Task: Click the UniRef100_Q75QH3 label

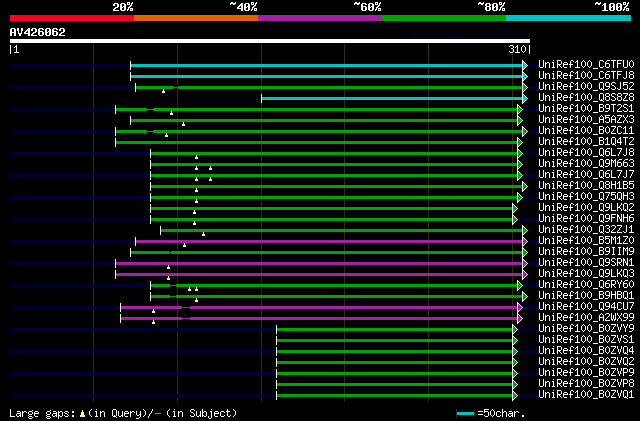Action: [586, 197]
